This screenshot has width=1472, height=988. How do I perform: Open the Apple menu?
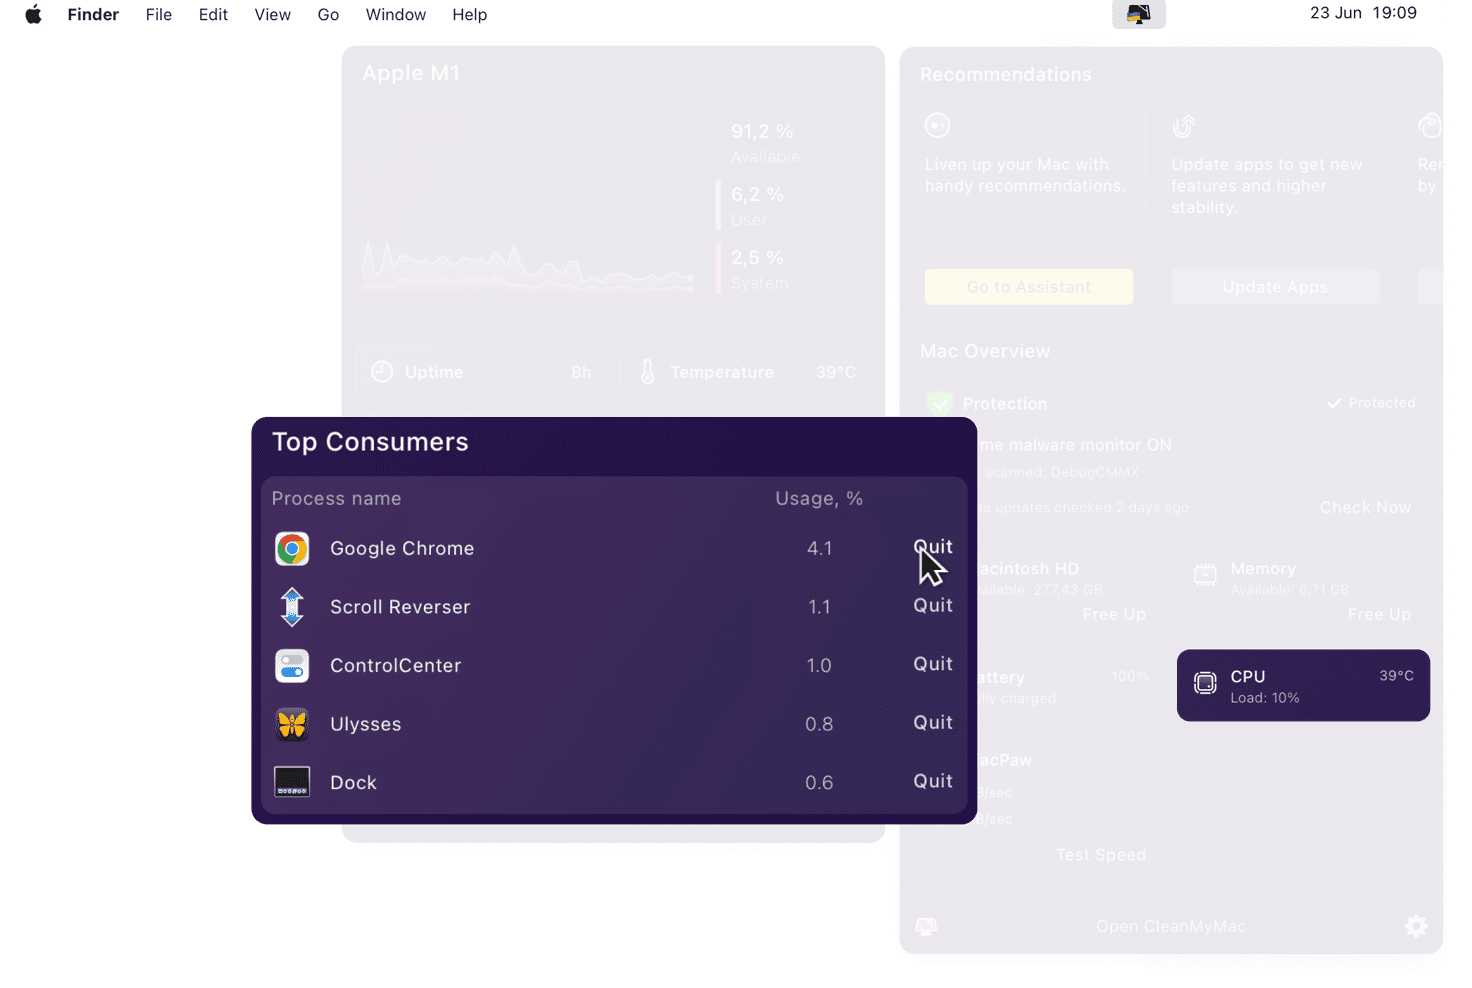33,14
